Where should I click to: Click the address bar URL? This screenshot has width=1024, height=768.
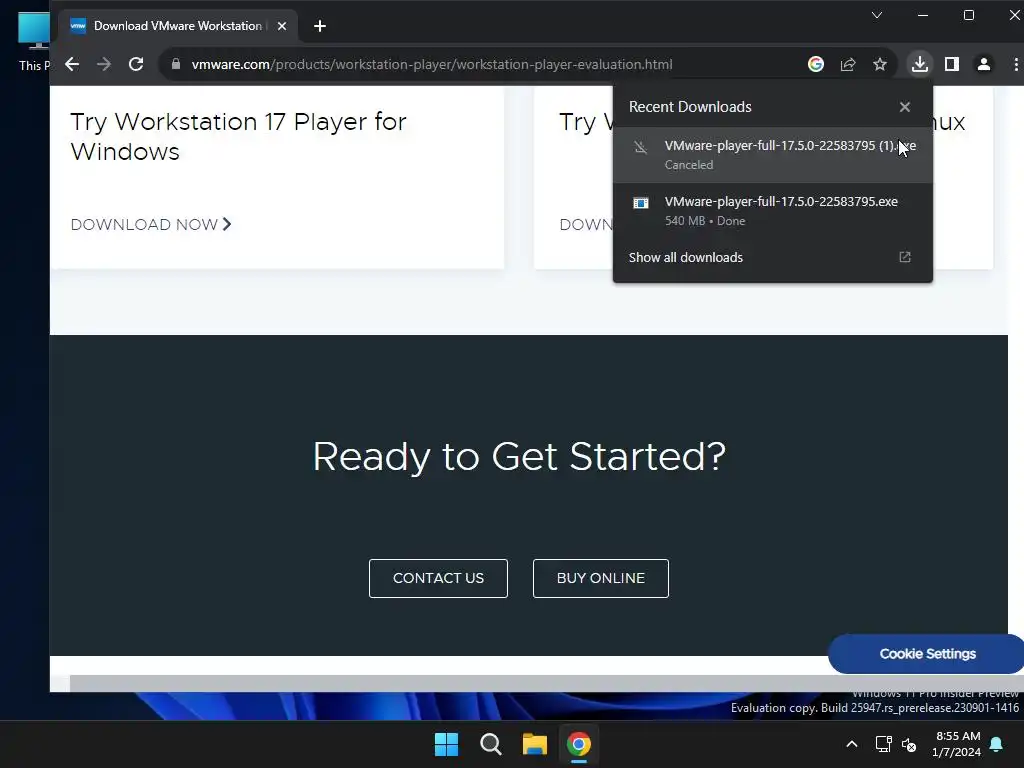tap(432, 64)
